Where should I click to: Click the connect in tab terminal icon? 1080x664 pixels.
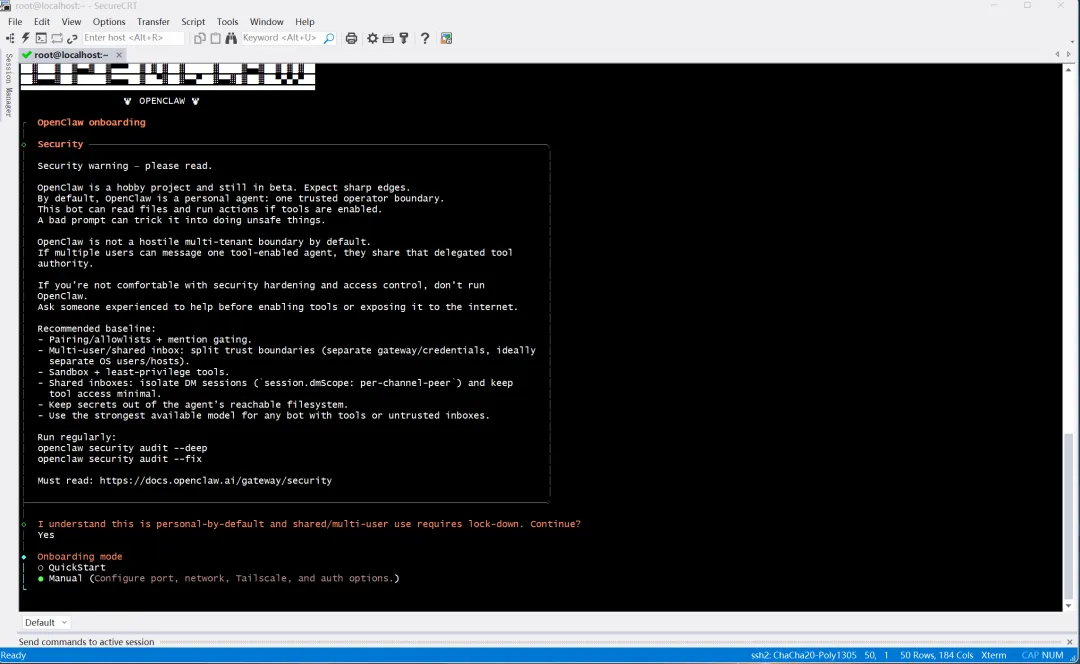[41, 39]
